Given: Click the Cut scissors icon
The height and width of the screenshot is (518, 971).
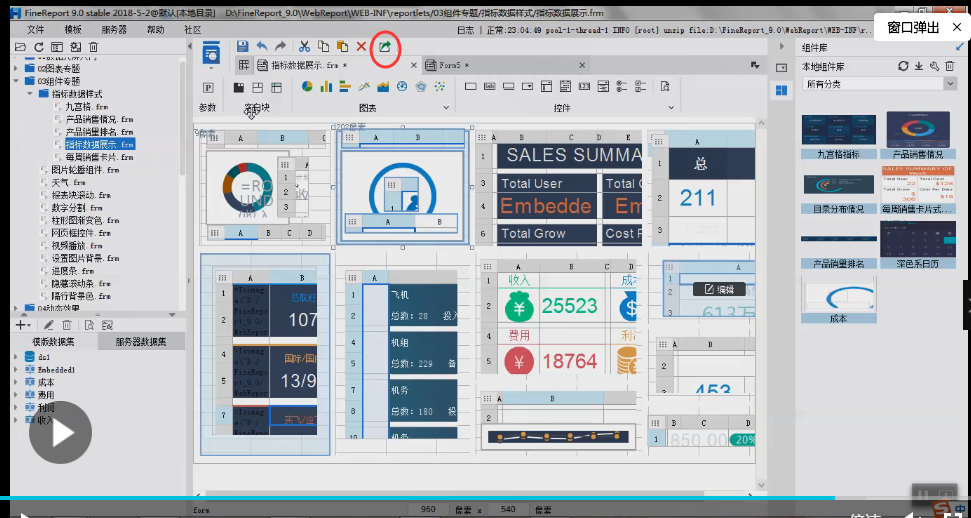Looking at the screenshot, I should tap(304, 46).
